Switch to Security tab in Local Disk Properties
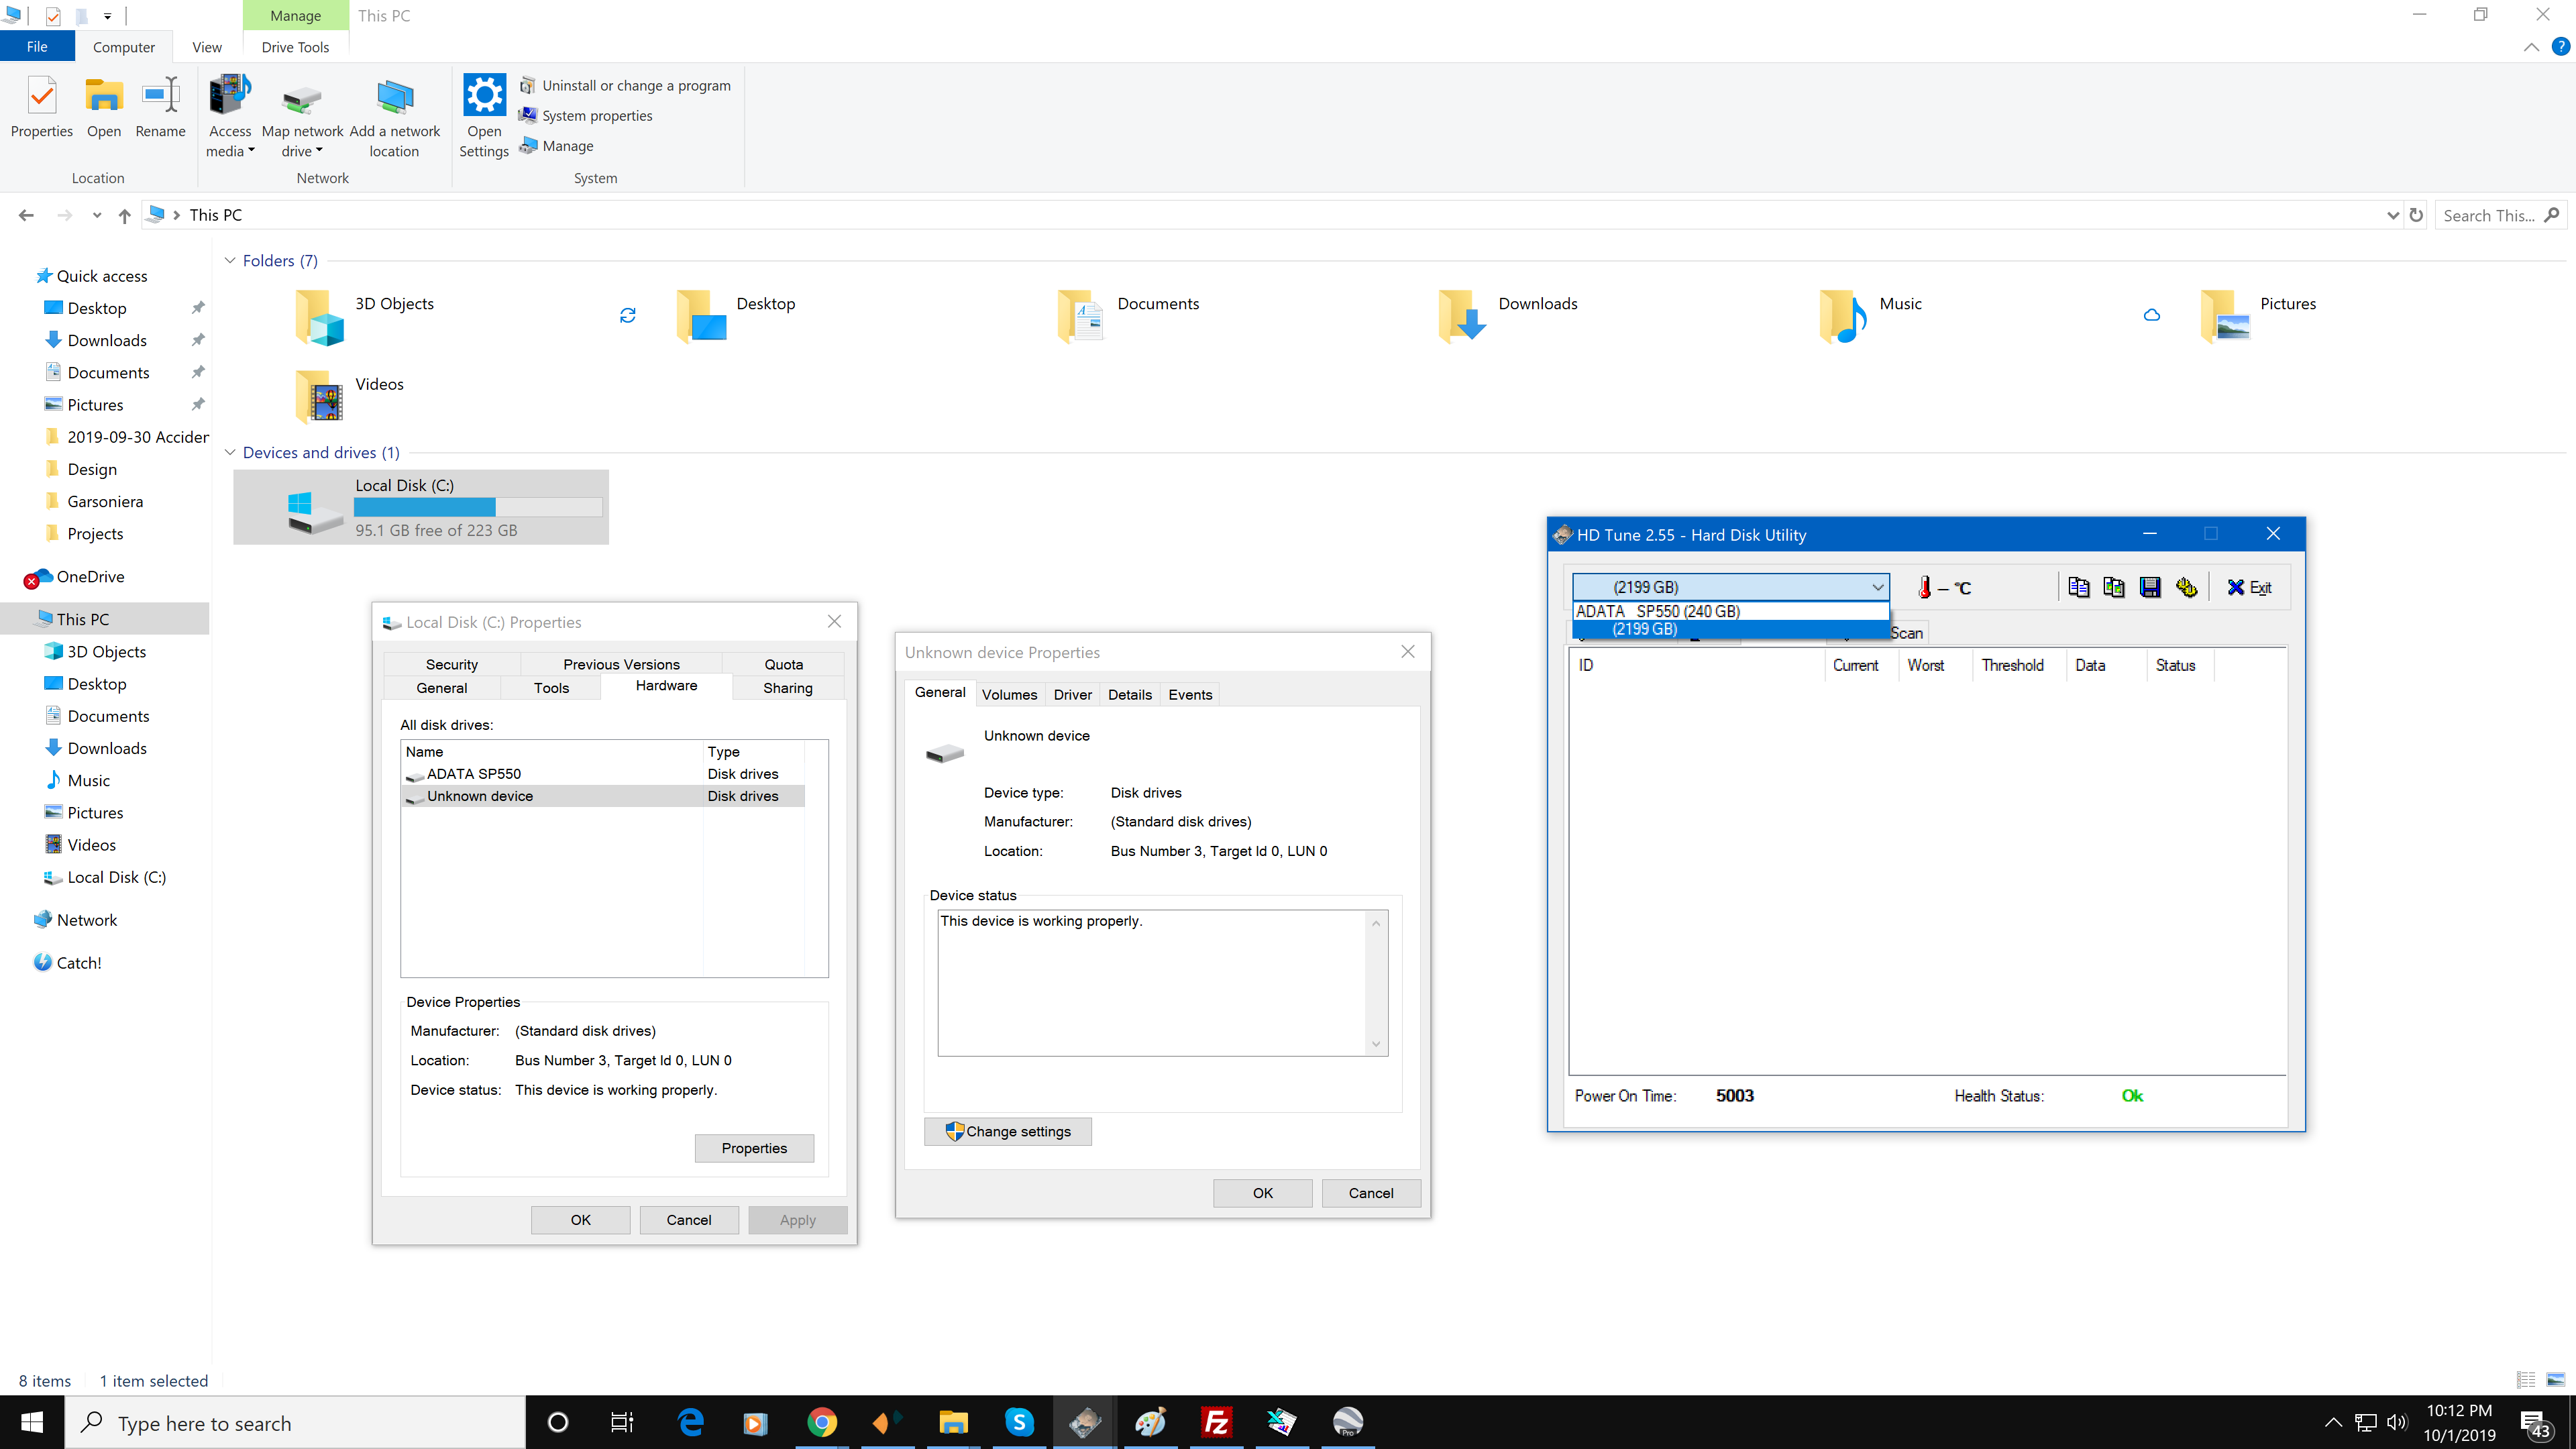Viewport: 2576px width, 1449px height. tap(452, 664)
